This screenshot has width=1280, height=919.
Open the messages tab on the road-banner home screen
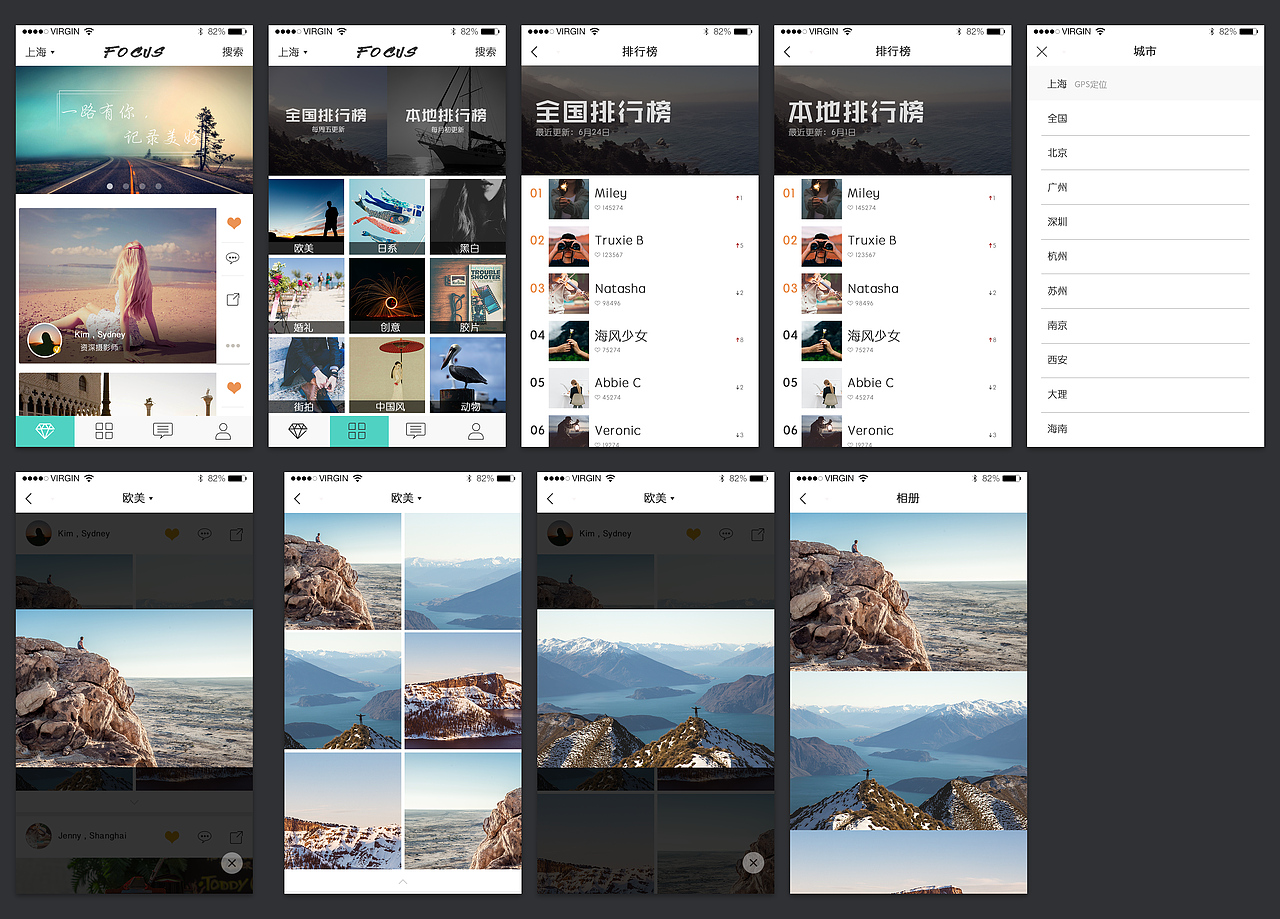click(163, 431)
